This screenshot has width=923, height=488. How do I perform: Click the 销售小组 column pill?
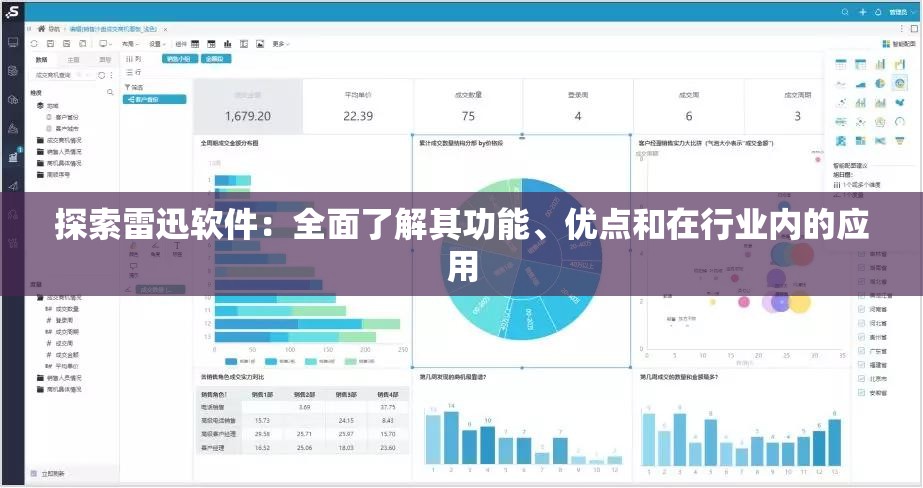[x=178, y=59]
